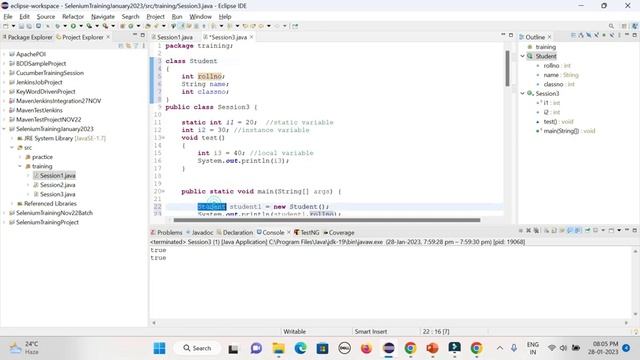Select the Java perspective icon

click(x=635, y=26)
